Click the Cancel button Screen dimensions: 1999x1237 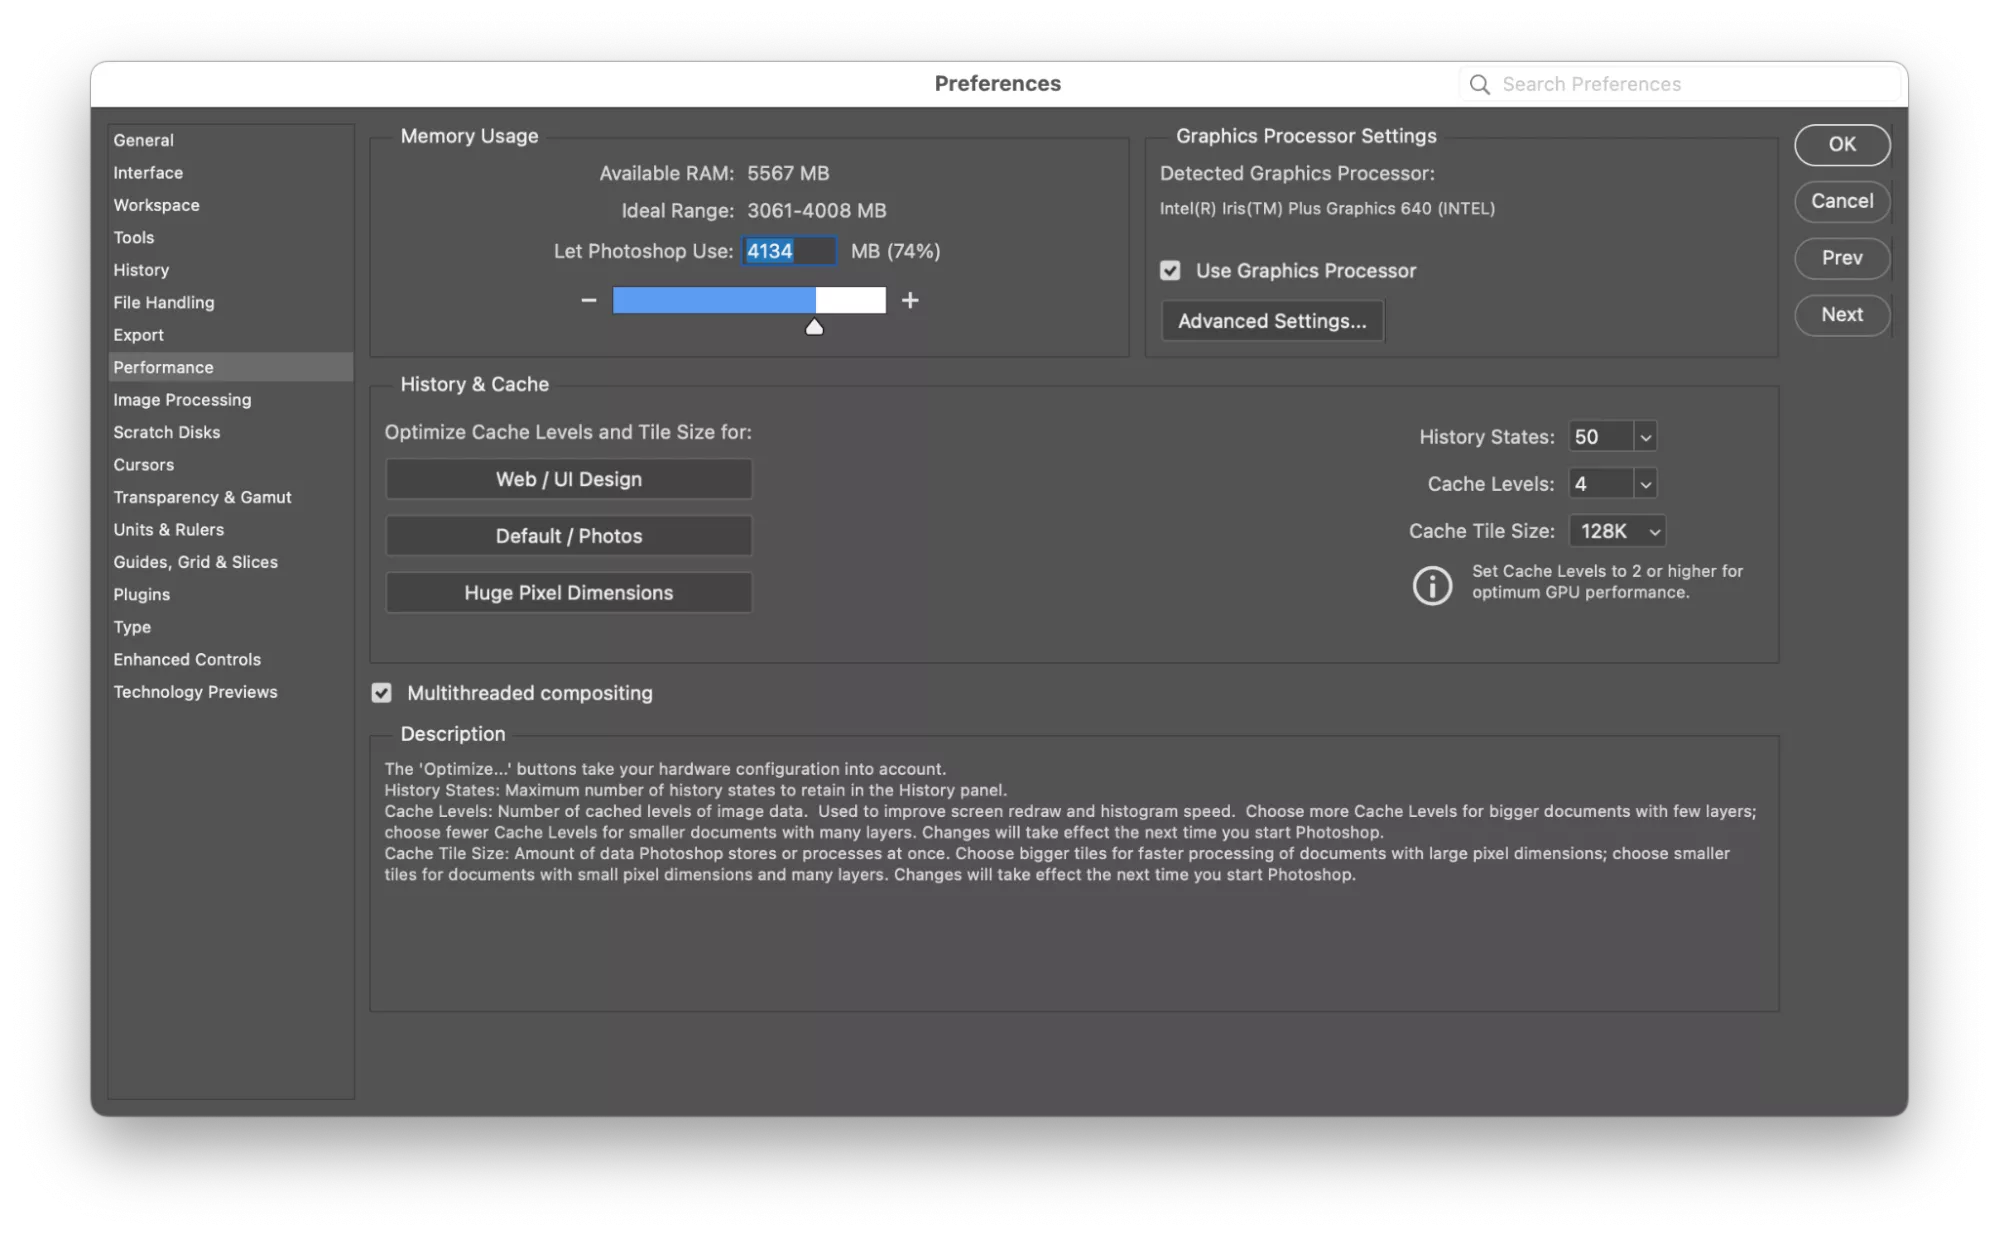coord(1842,201)
